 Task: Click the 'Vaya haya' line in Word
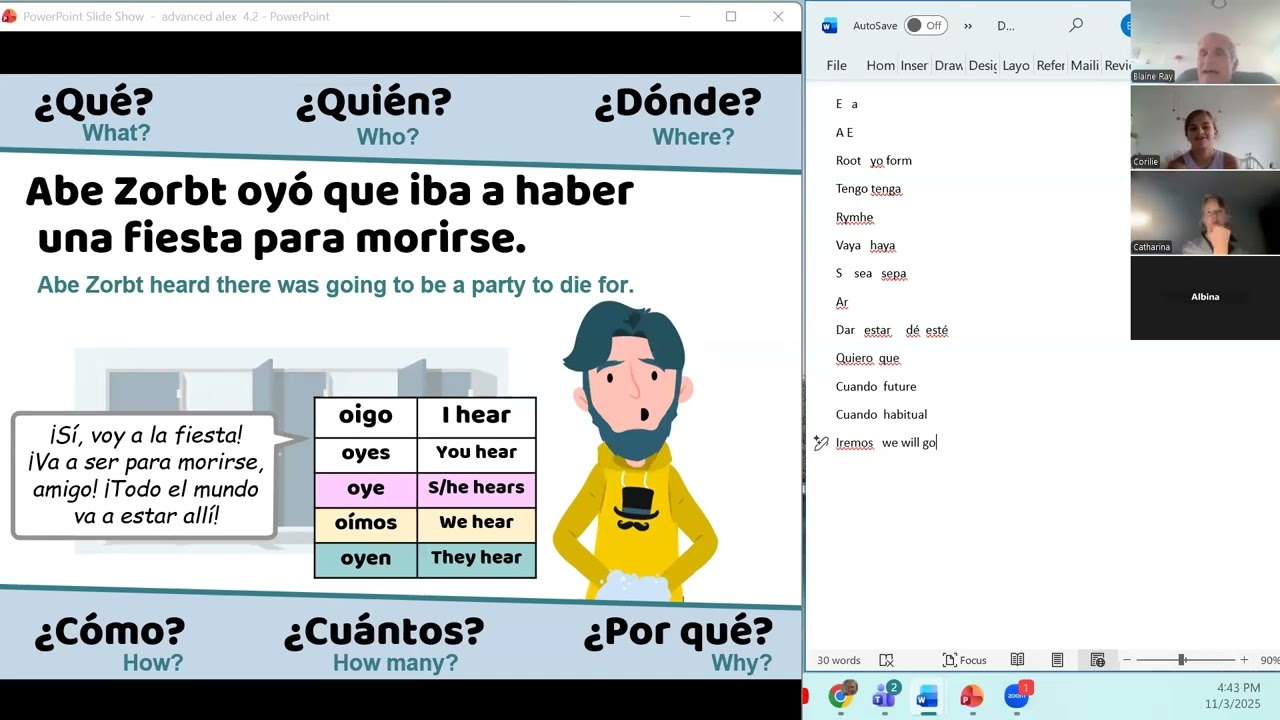click(865, 245)
